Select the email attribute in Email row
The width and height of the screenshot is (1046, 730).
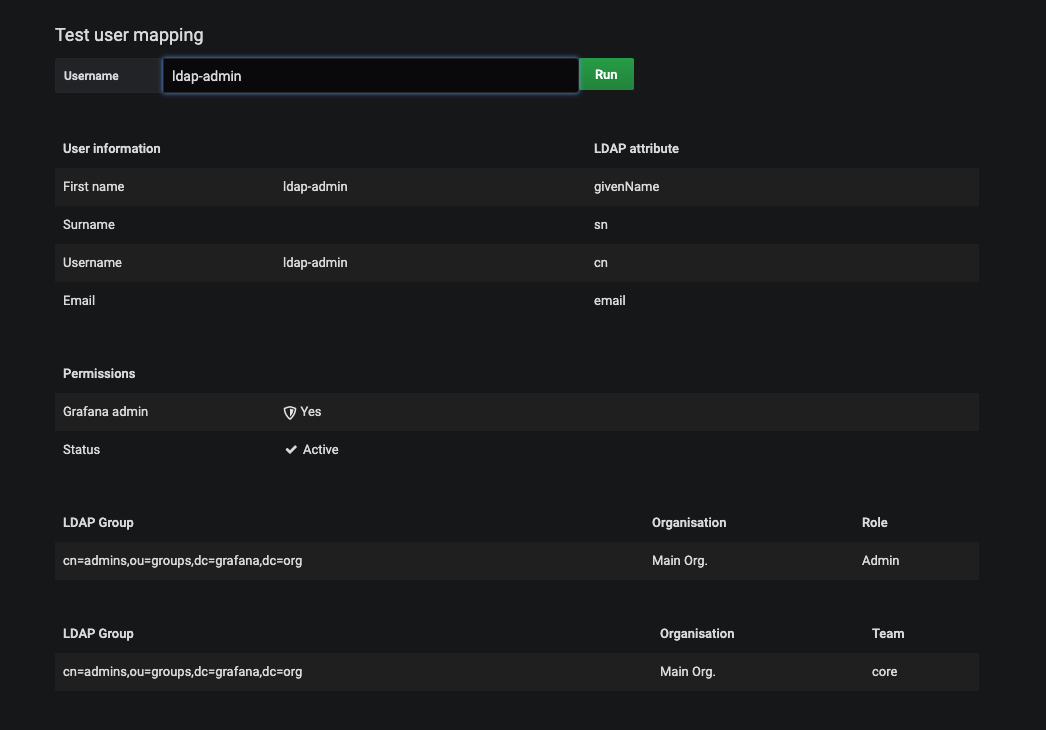(x=609, y=301)
